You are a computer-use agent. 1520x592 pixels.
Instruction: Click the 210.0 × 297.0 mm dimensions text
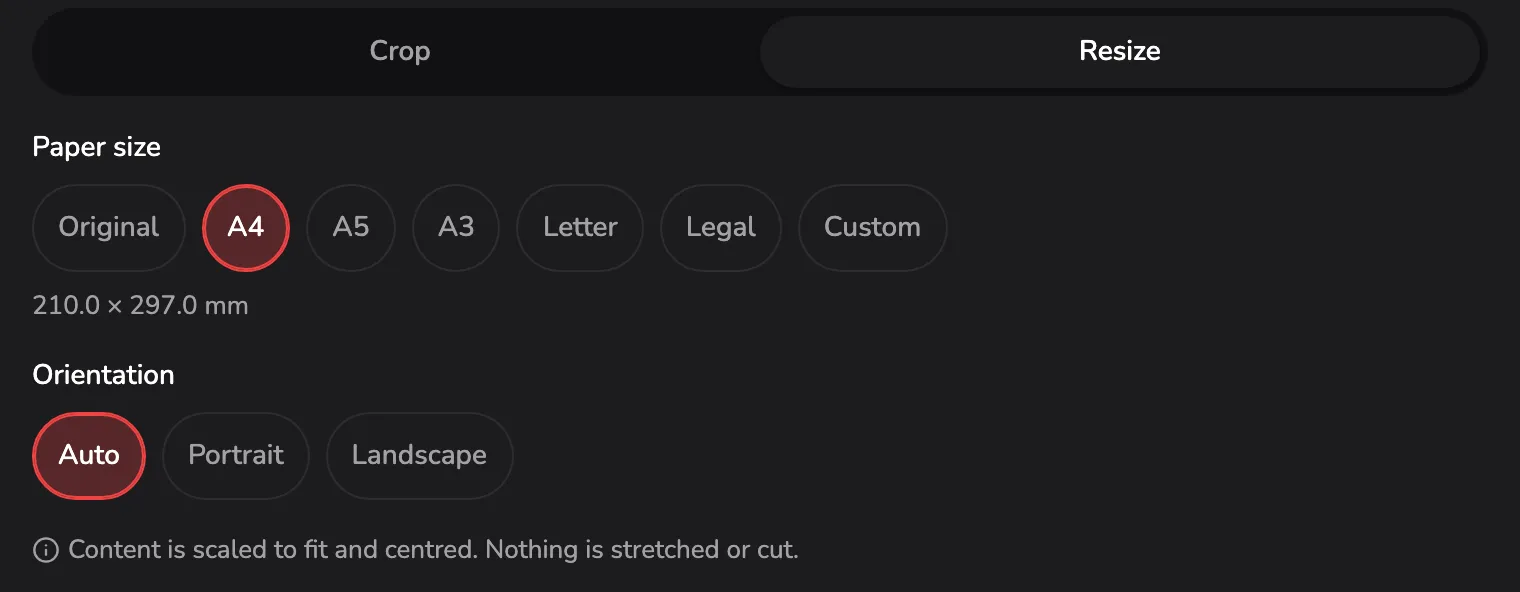tap(140, 305)
